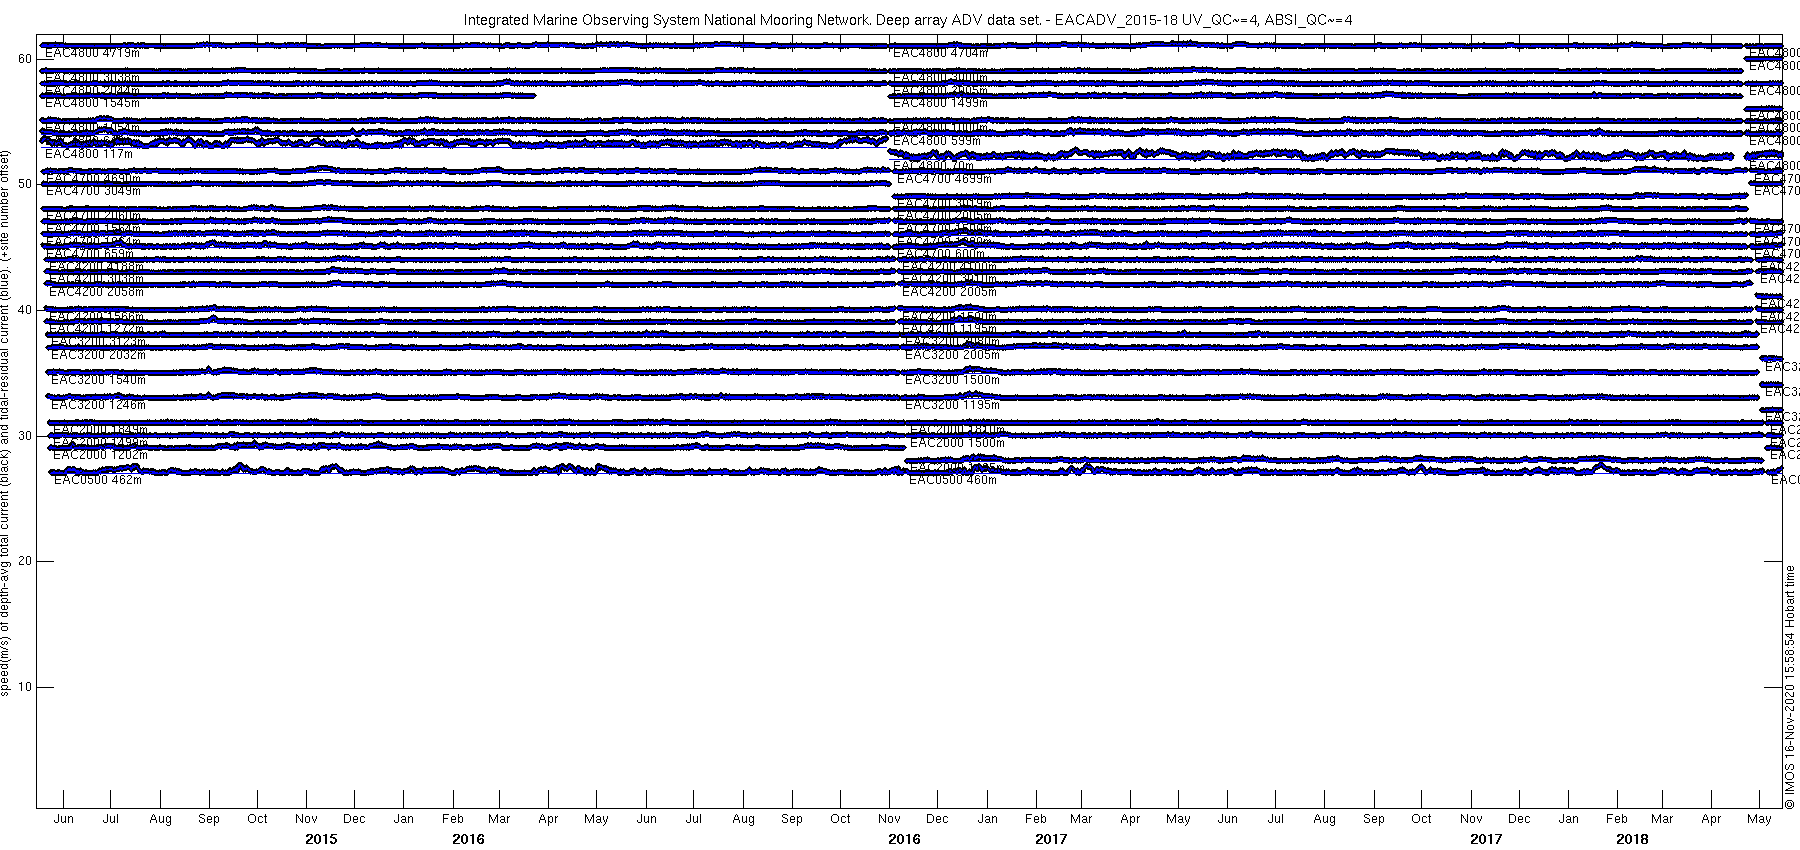Click the y-axis tick label 40

pyautogui.click(x=25, y=310)
